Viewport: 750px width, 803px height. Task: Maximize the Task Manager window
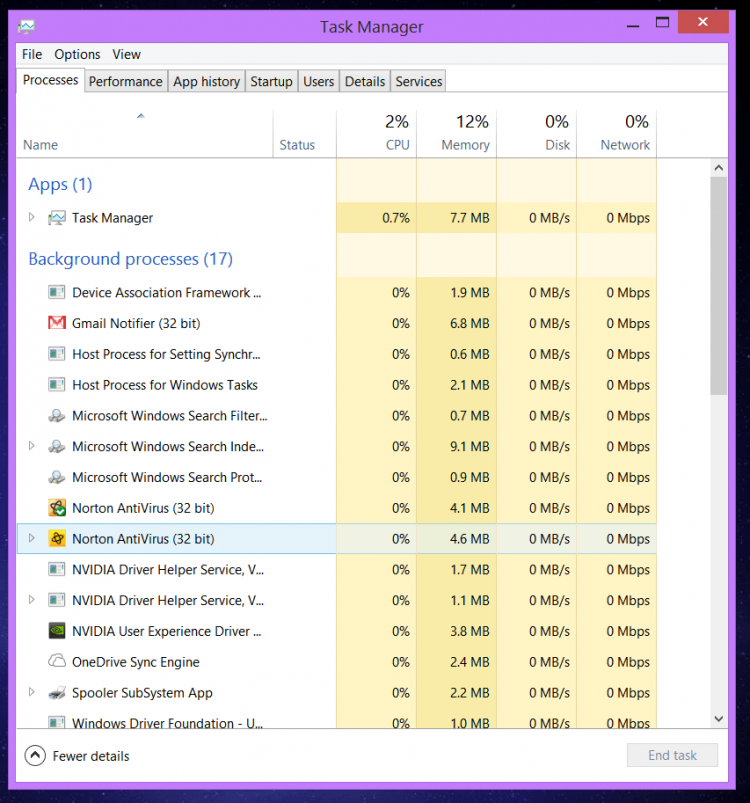662,22
